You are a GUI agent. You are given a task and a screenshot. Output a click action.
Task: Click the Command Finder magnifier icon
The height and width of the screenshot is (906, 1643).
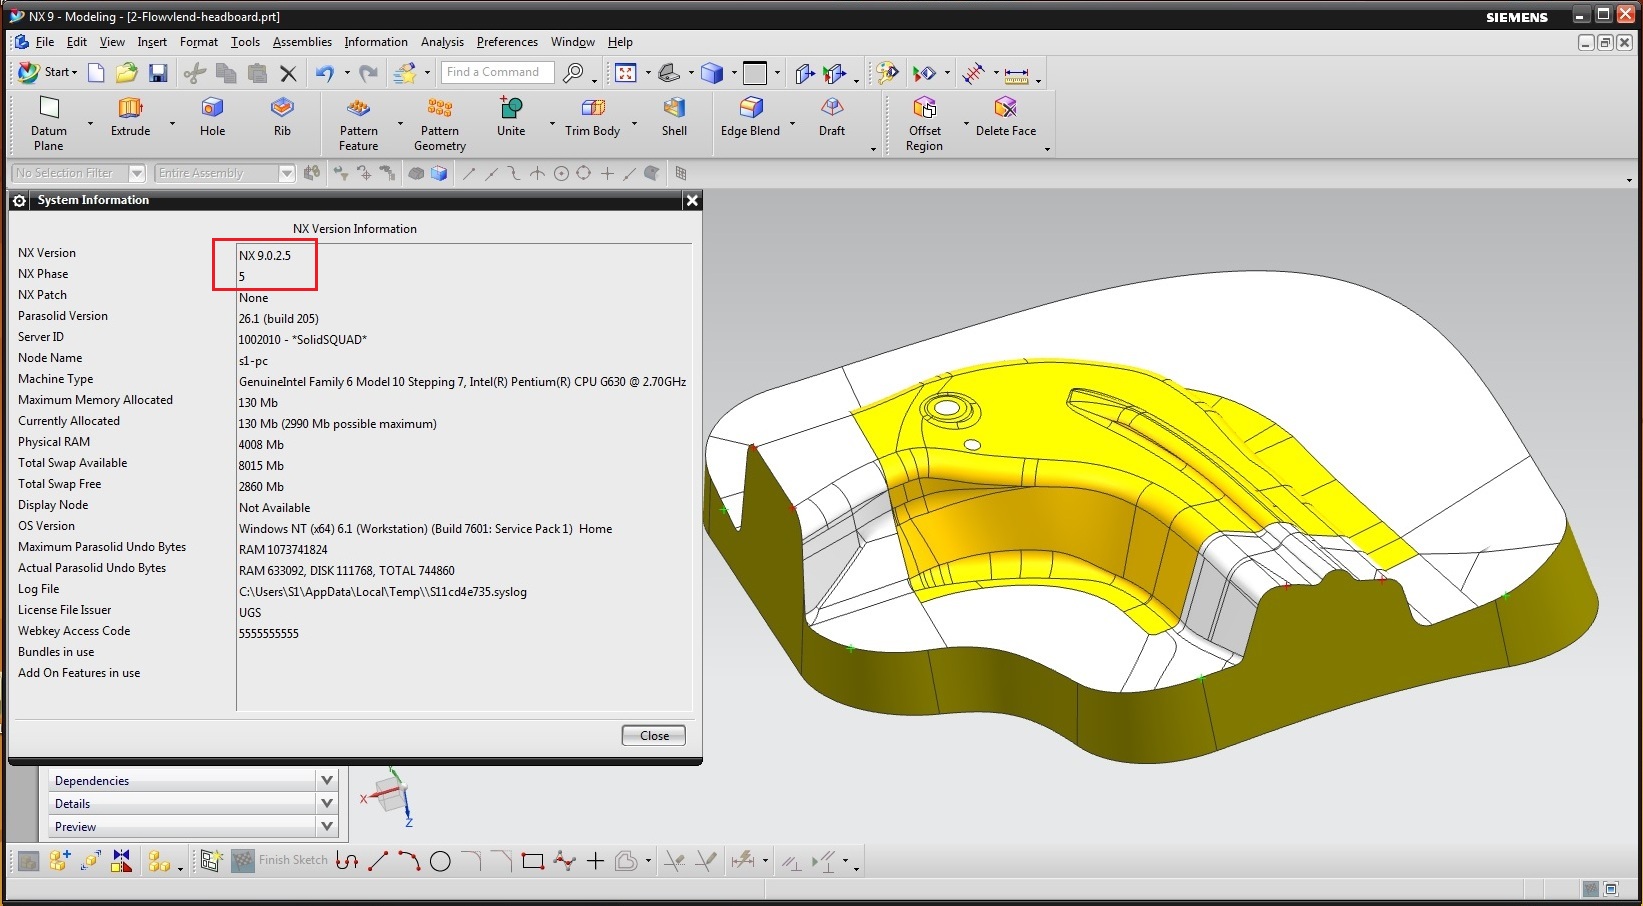tap(573, 73)
